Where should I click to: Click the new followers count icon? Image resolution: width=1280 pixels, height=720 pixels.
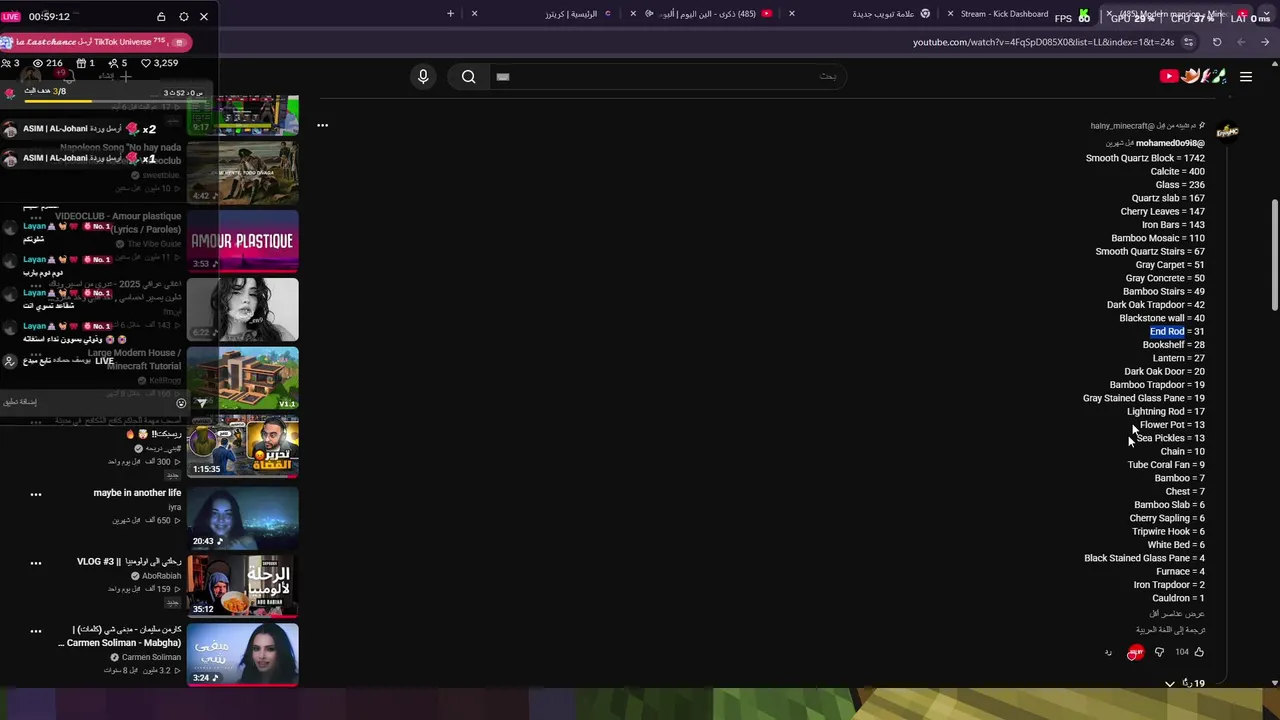pyautogui.click(x=113, y=63)
